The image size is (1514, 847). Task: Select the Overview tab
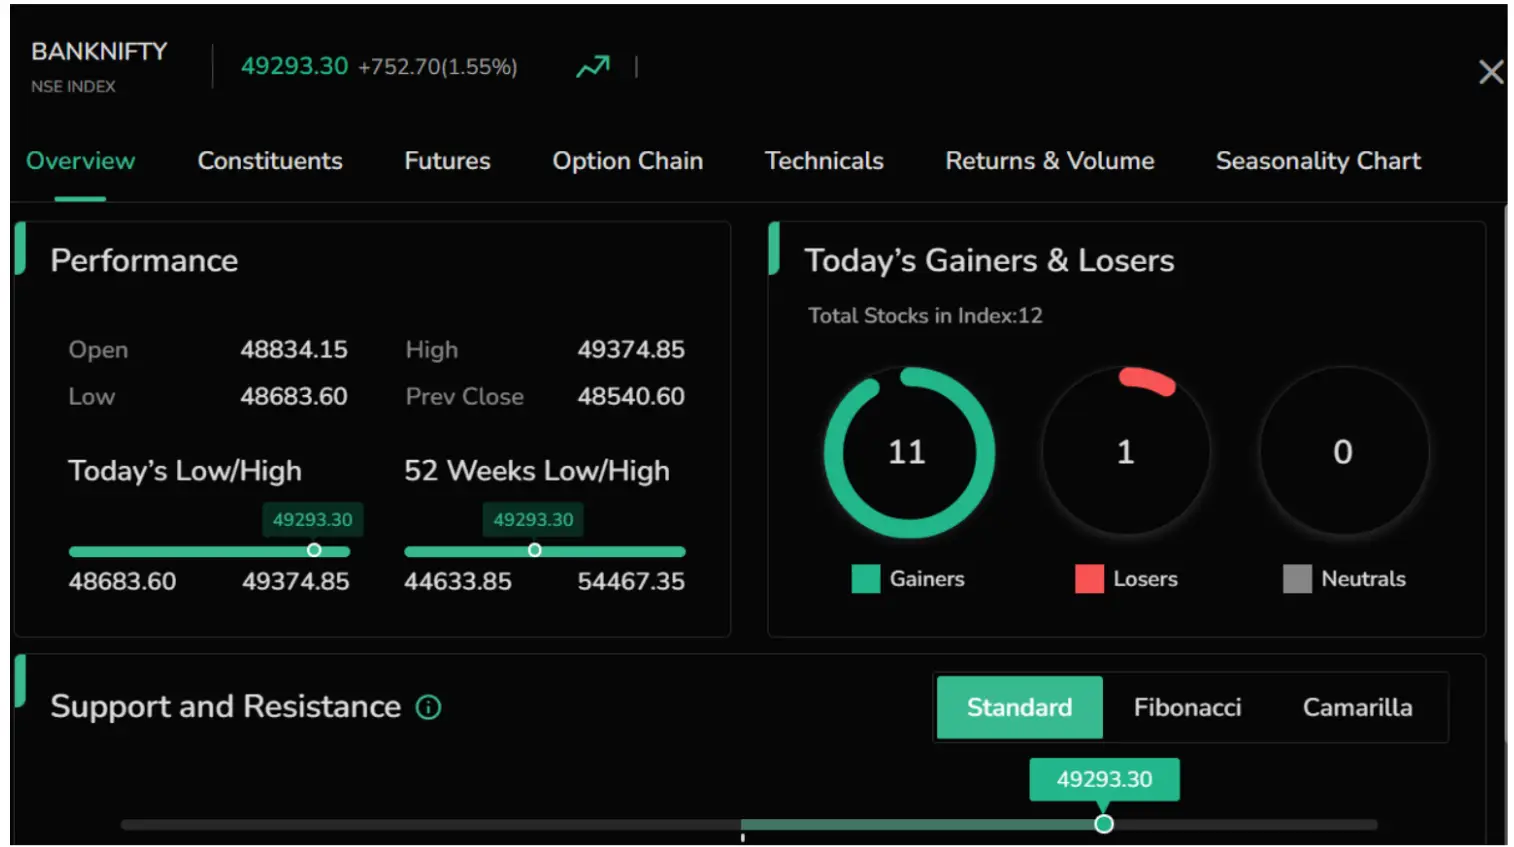pos(80,161)
